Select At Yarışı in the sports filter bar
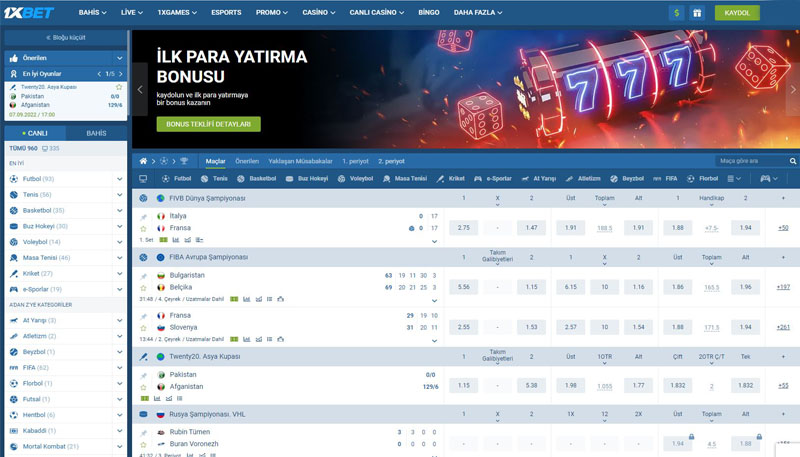The image size is (800, 457). pos(538,179)
